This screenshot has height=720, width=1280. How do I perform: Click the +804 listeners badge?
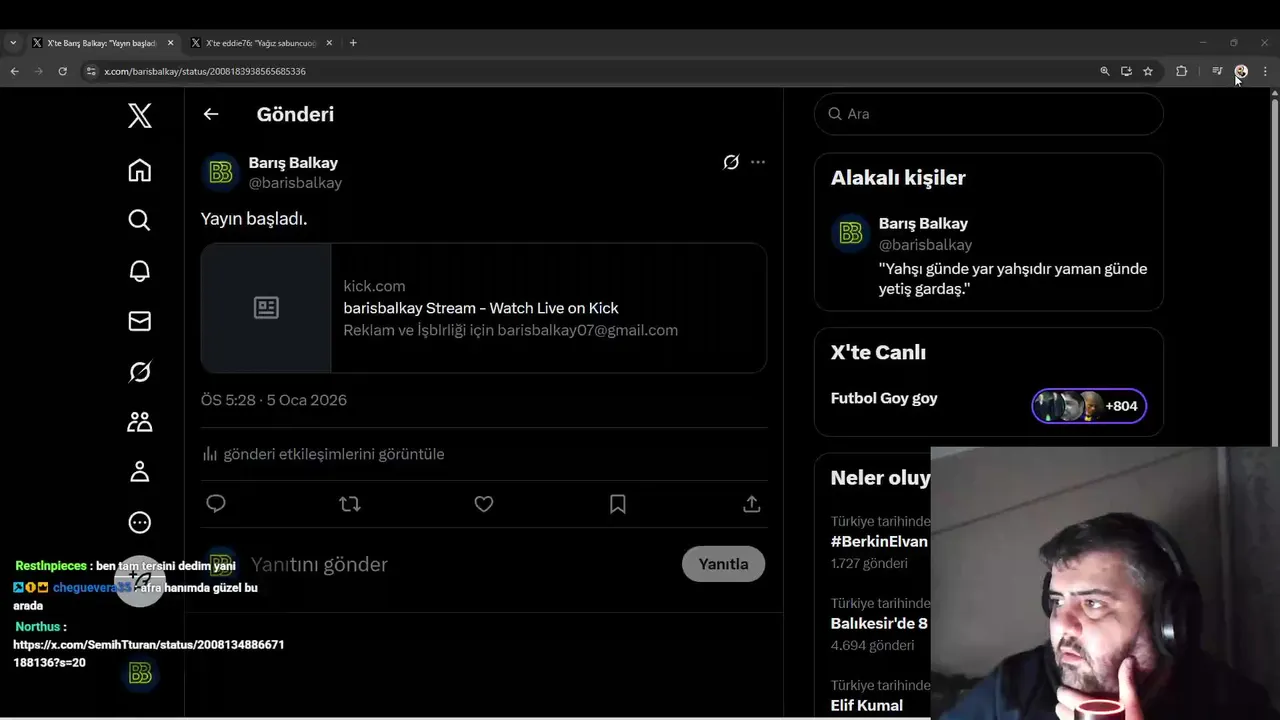1089,406
